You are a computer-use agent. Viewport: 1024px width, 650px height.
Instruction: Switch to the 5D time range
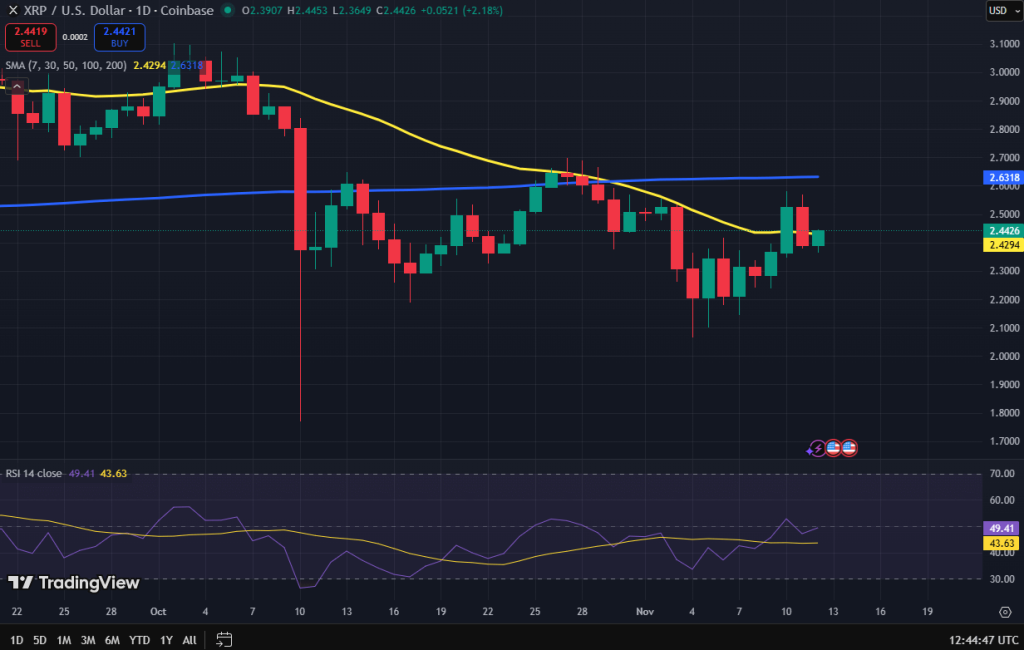pyautogui.click(x=40, y=640)
